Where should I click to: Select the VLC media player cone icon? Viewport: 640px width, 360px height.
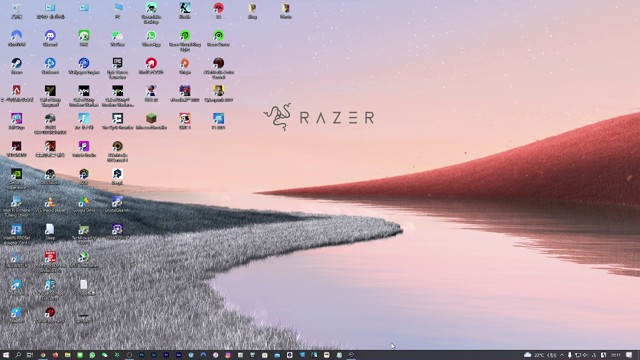[50, 204]
